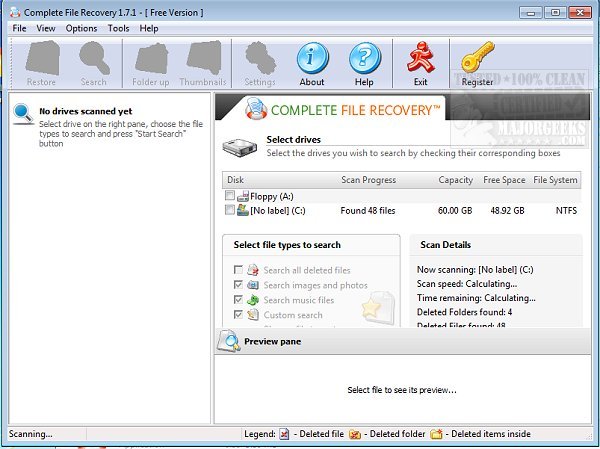Toggle Search music files checkbox

[238, 300]
